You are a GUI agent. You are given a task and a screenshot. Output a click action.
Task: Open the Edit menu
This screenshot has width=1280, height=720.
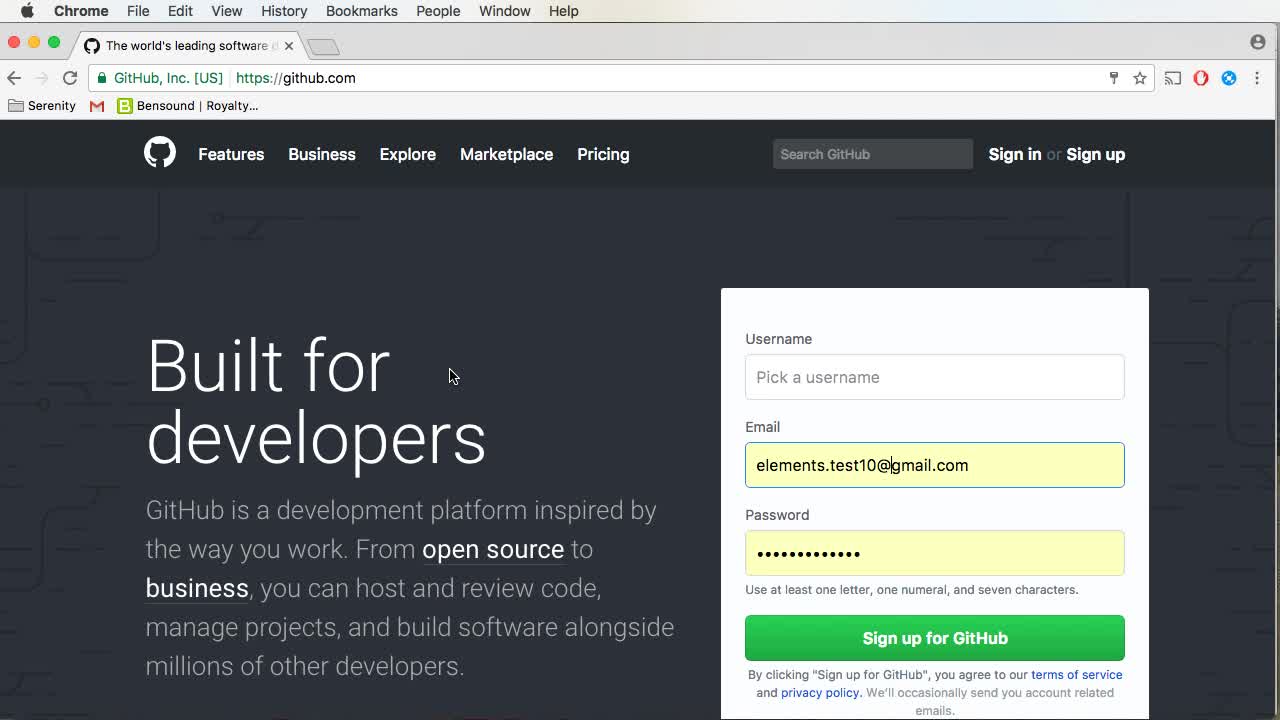(180, 11)
